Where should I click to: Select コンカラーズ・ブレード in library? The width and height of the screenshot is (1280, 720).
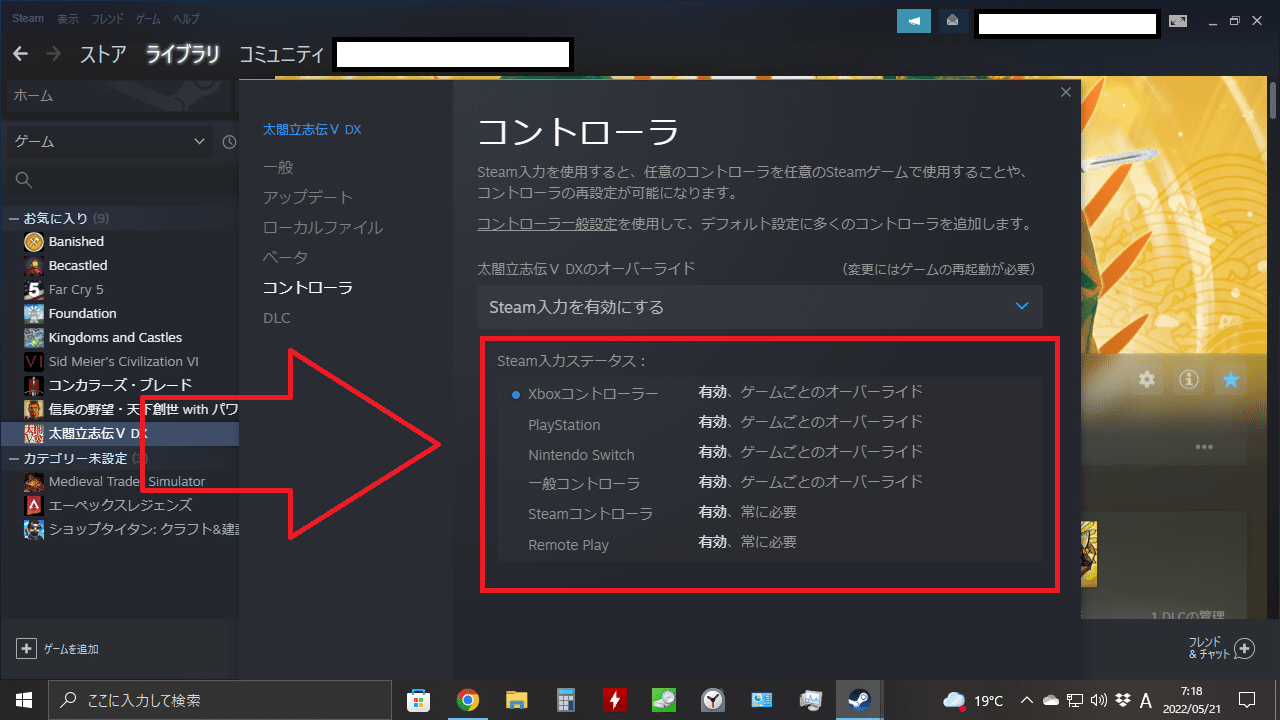120,385
